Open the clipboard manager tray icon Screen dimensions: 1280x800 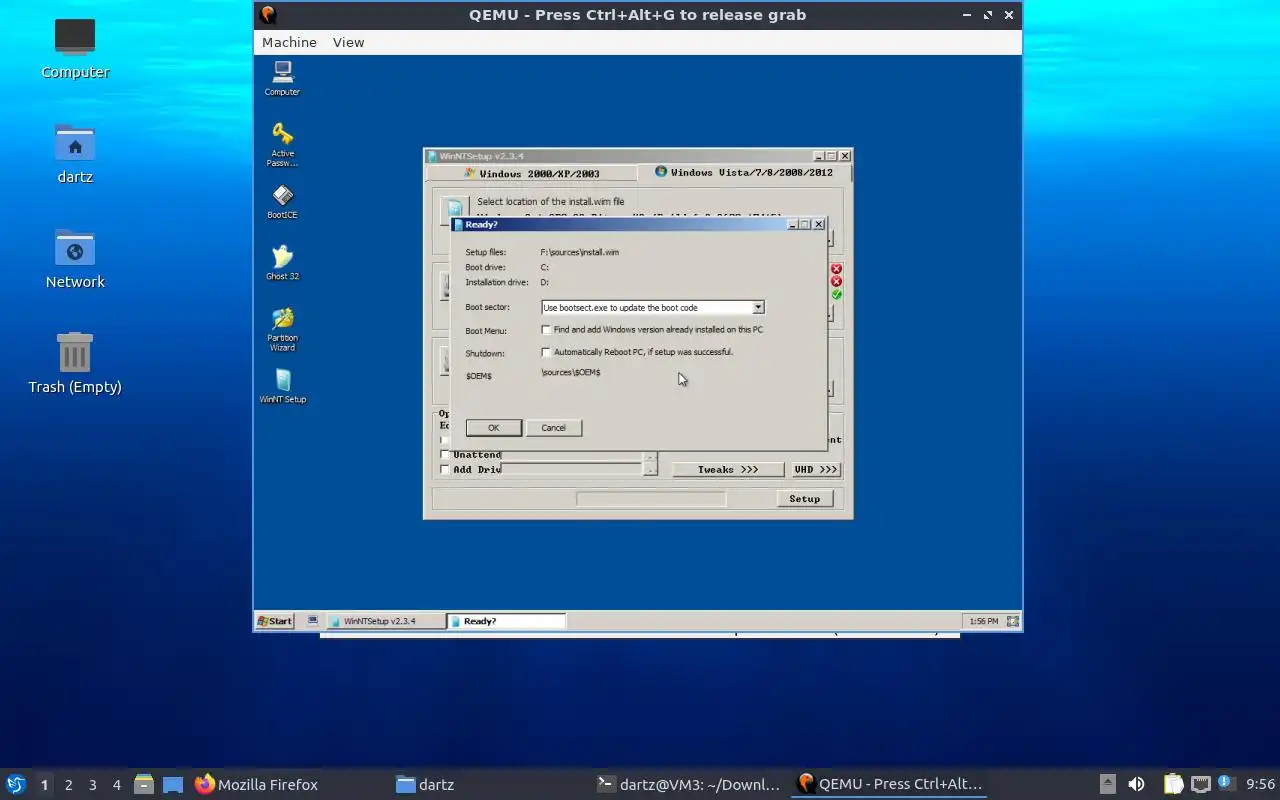click(x=1173, y=785)
